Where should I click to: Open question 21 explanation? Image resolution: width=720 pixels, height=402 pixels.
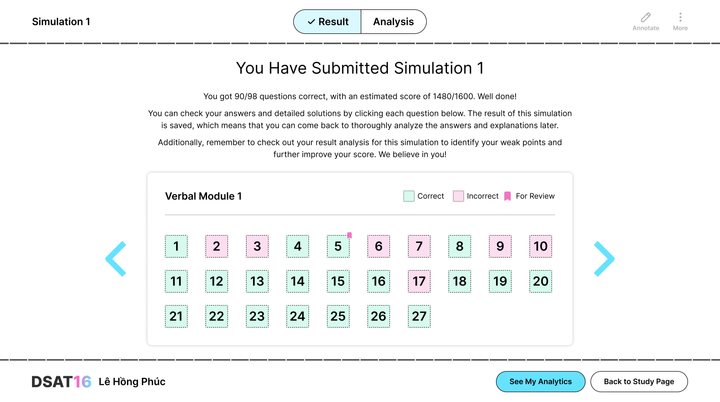coord(176,316)
